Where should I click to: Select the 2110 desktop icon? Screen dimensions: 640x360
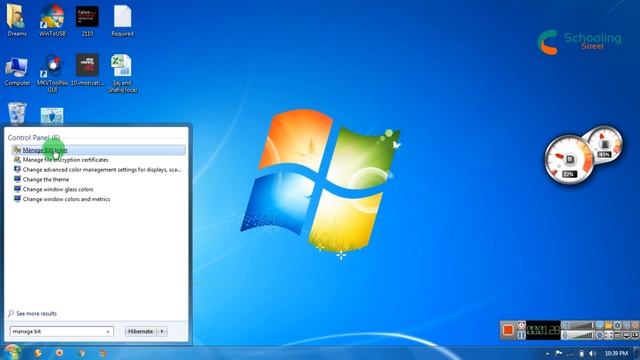(x=87, y=20)
